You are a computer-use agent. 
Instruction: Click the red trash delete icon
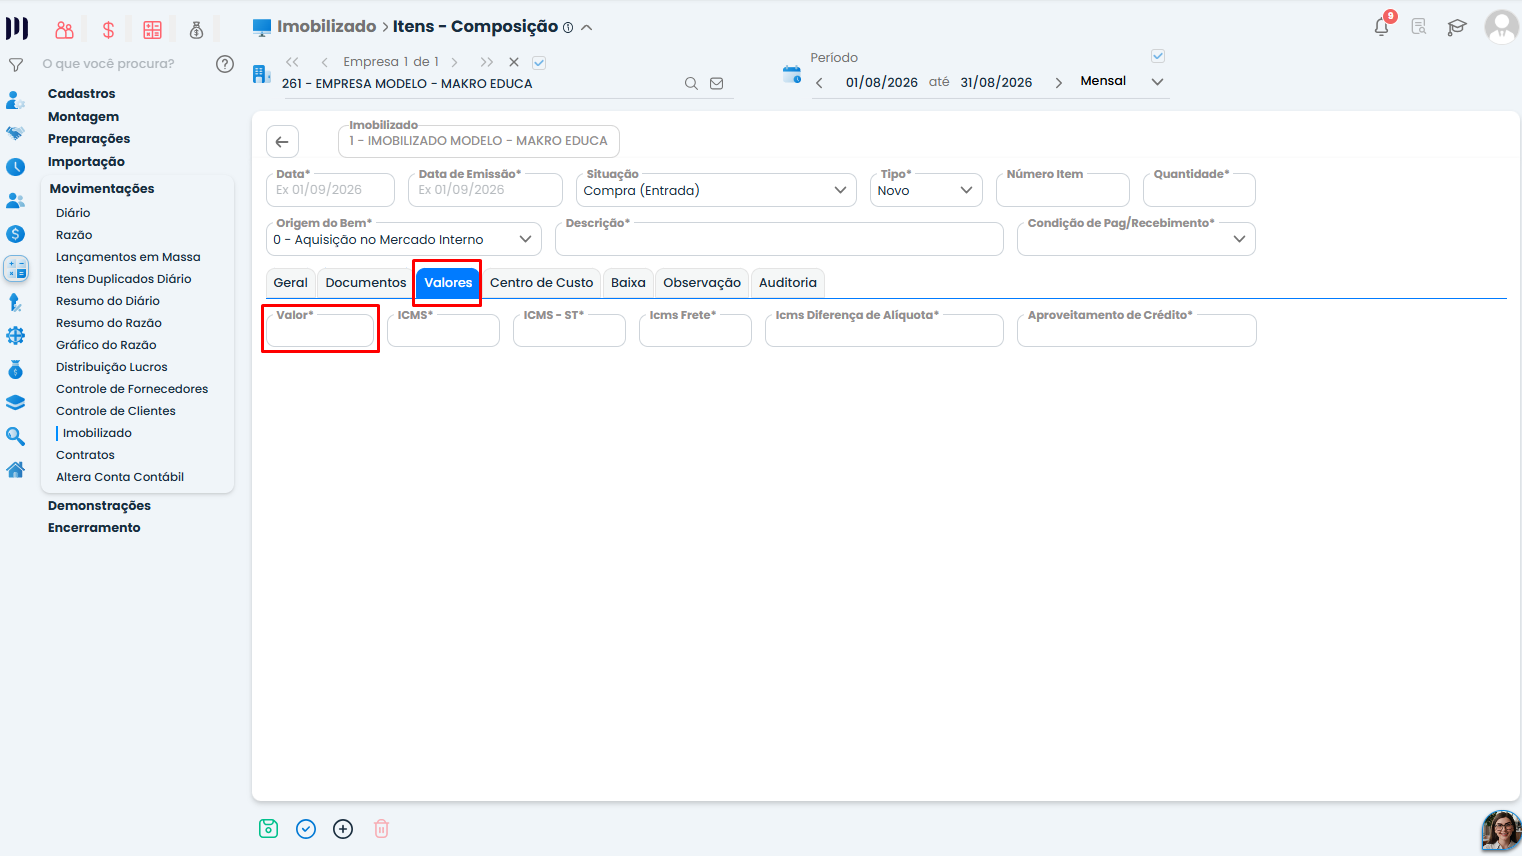381,828
